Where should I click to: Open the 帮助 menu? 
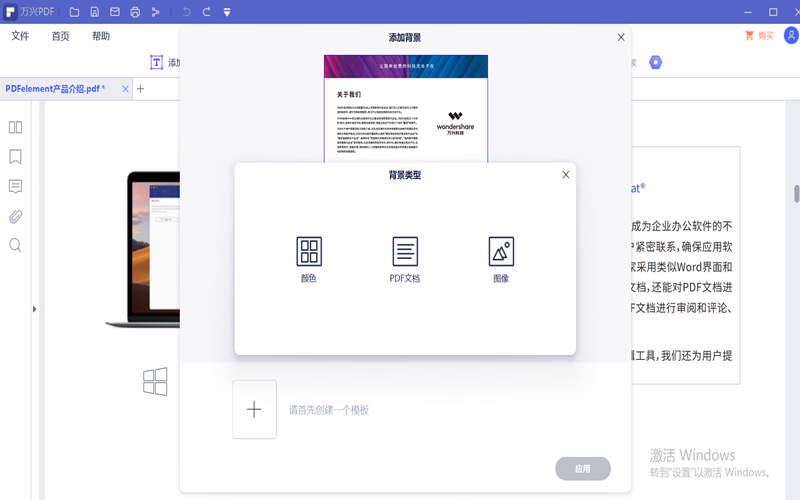coord(101,36)
